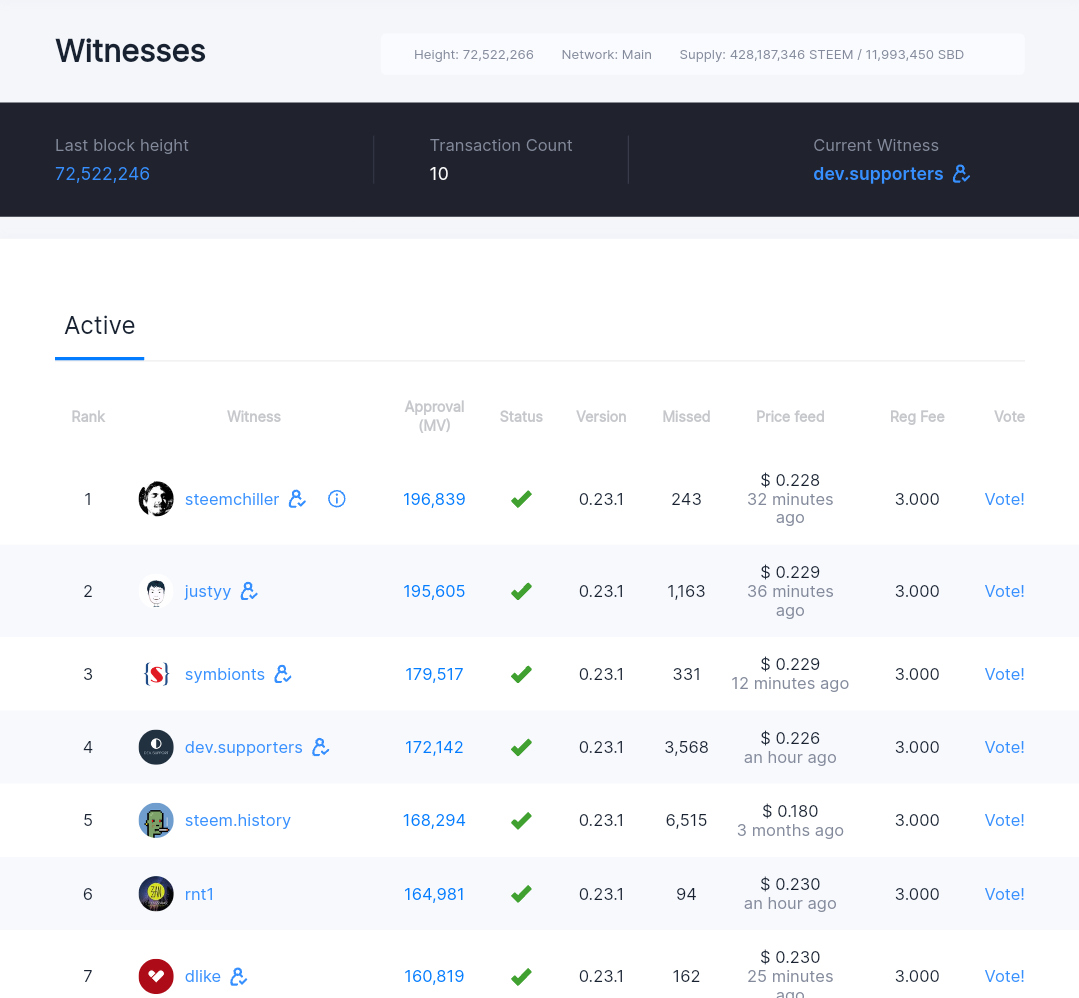Click approval value 160,819
1079x998 pixels.
(x=434, y=976)
